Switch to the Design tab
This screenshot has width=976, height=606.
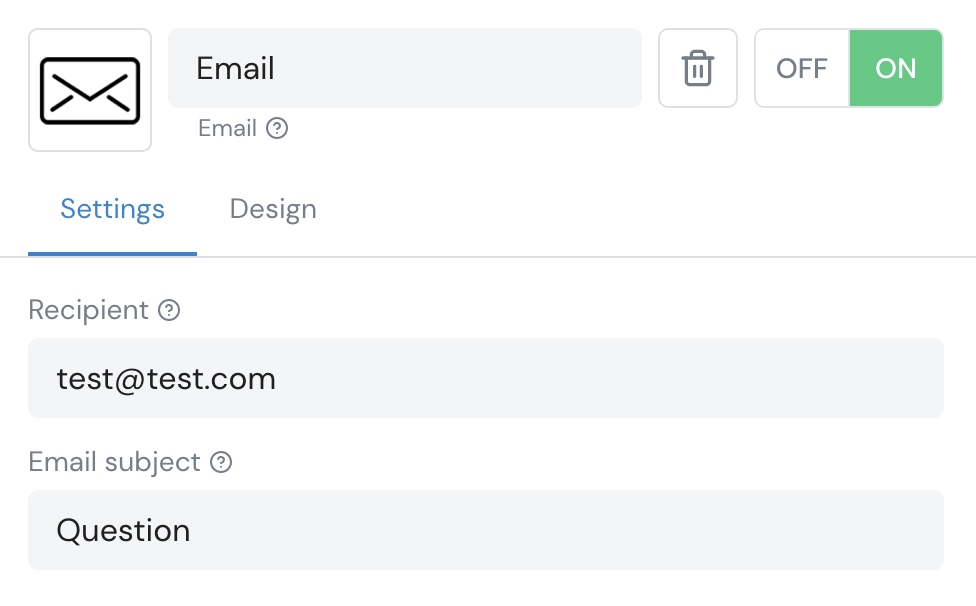coord(273,209)
